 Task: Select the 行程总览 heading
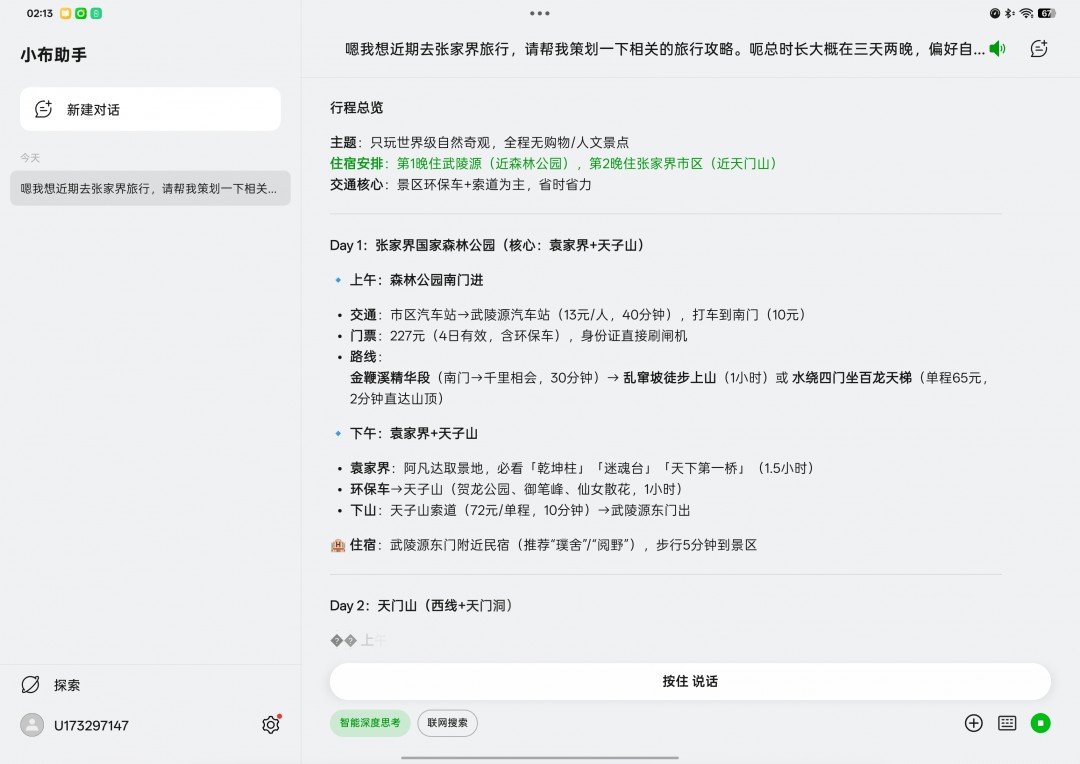coord(356,107)
